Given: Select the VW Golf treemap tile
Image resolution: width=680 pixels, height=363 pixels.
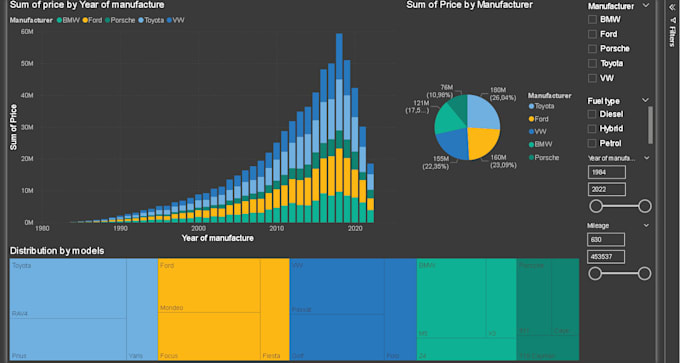Looking at the screenshot, I should 337,337.
